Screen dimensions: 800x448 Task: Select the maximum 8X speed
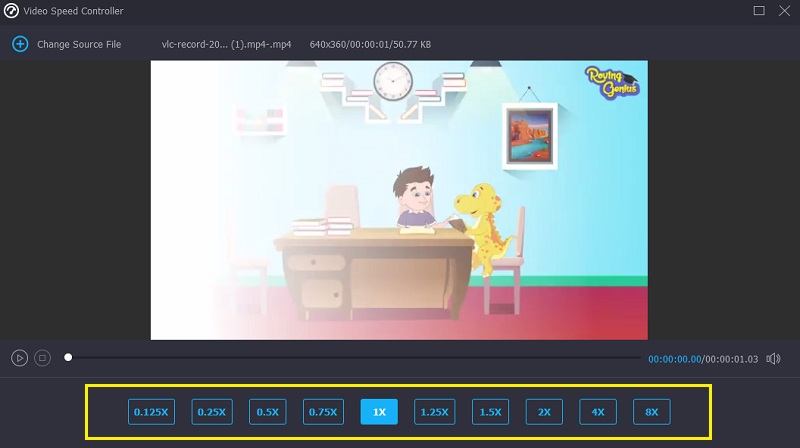tap(651, 411)
